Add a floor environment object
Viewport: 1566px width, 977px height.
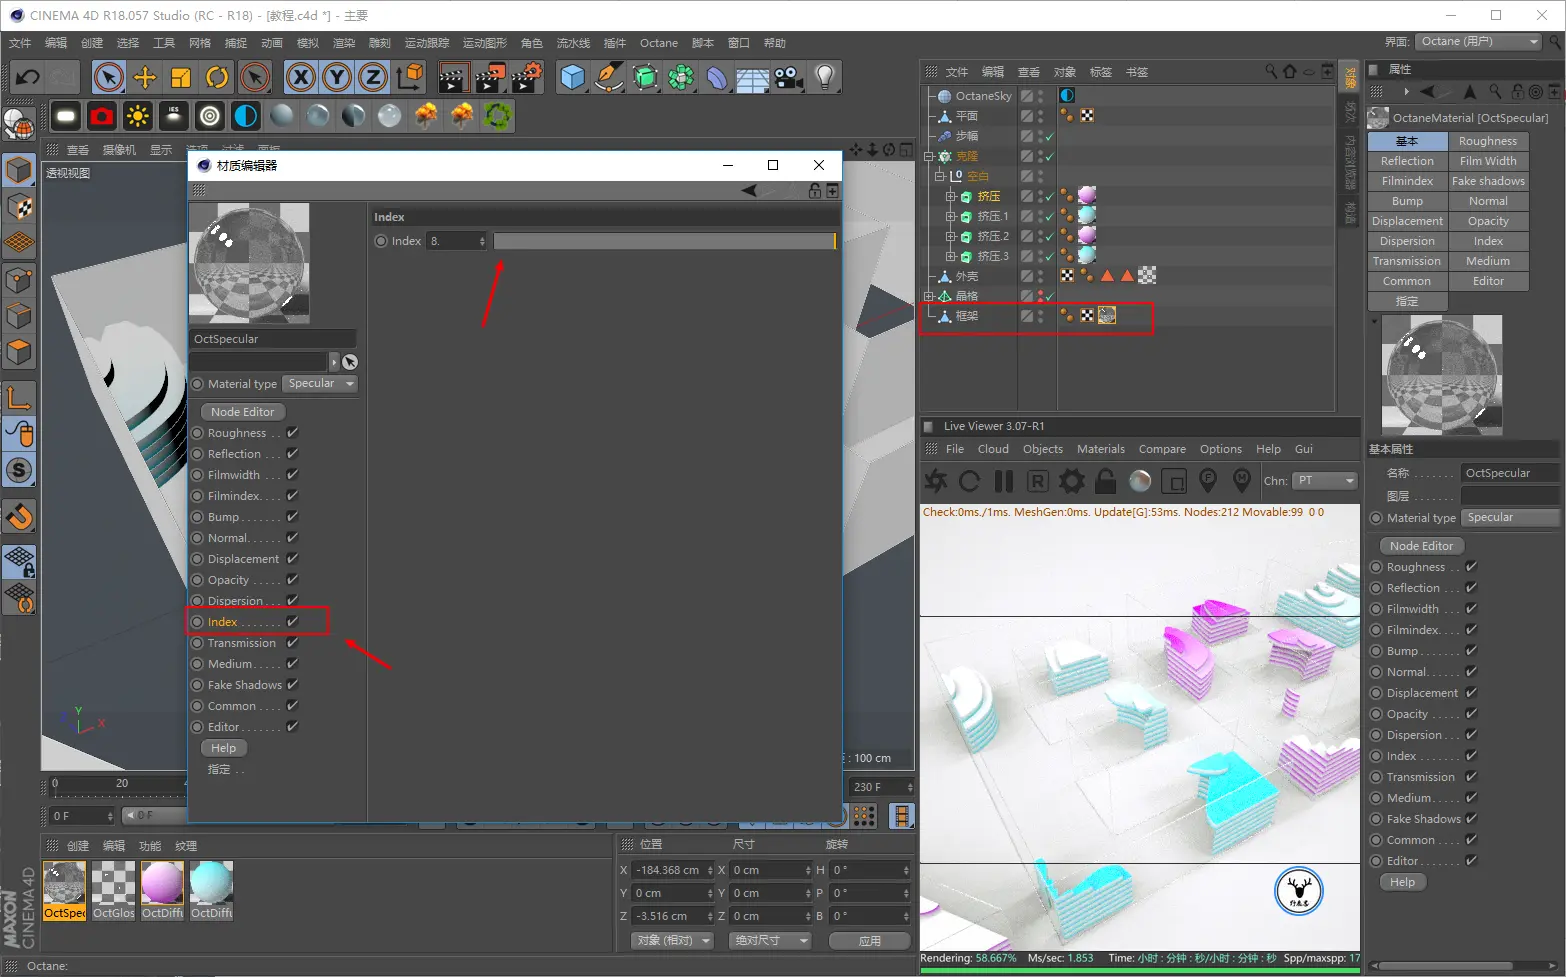click(x=752, y=78)
